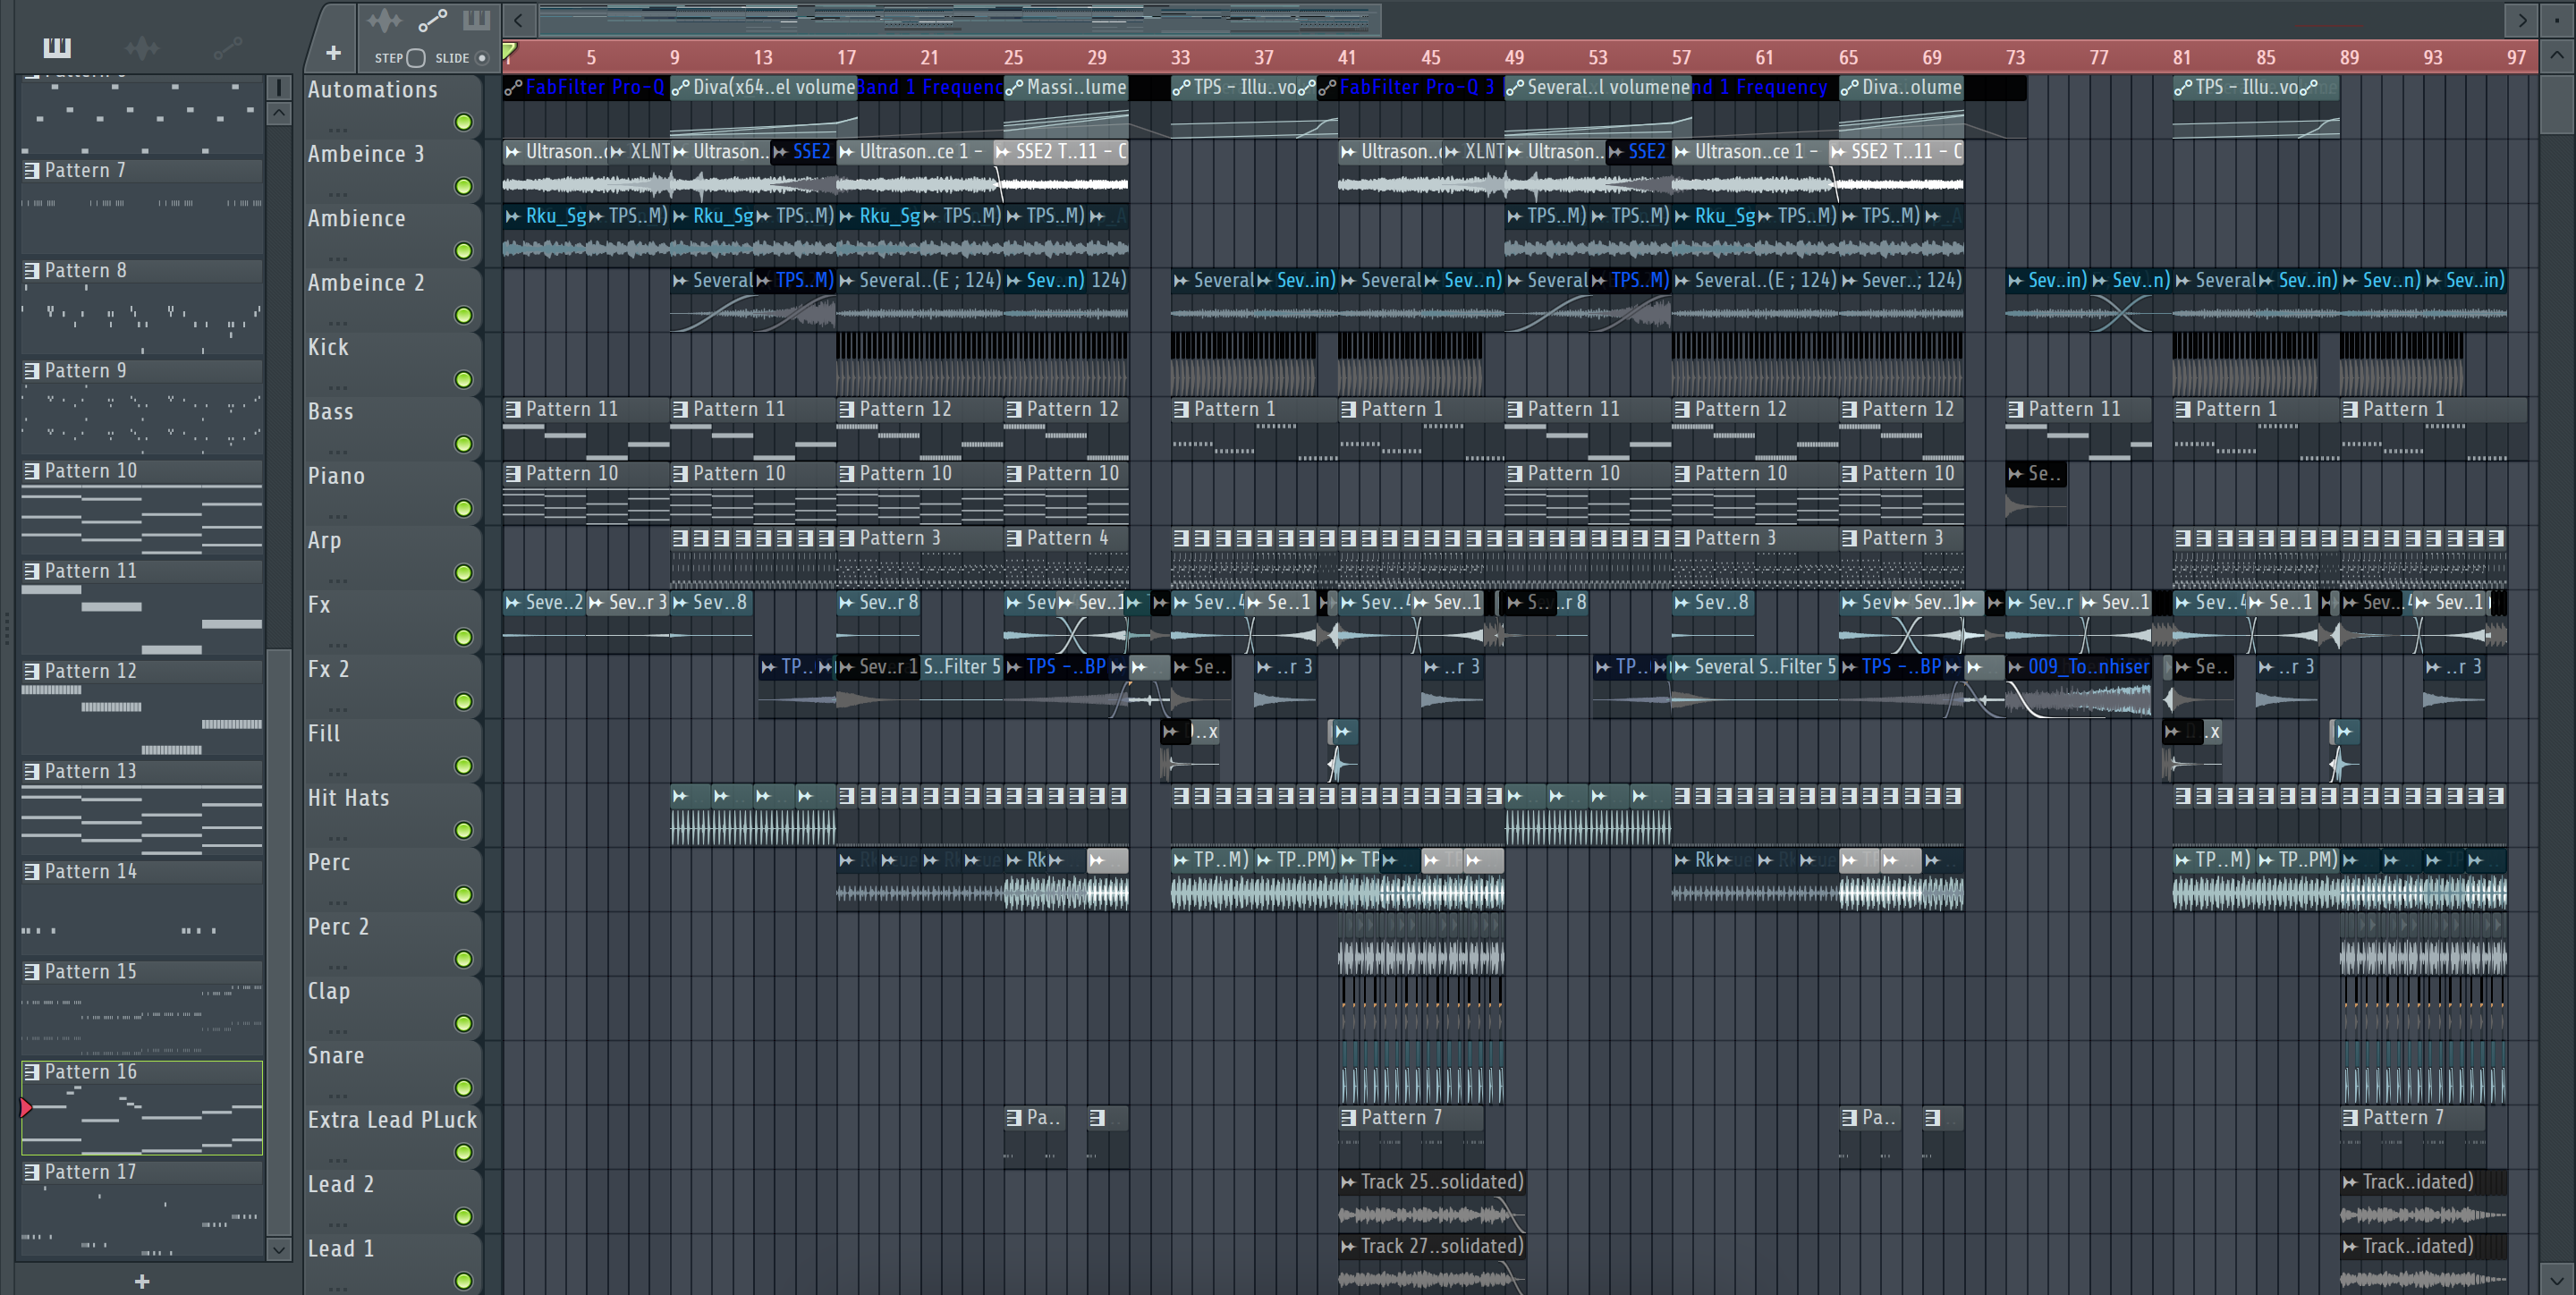Image resolution: width=2576 pixels, height=1295 pixels.
Task: Mute the Perc track
Action: click(x=464, y=895)
